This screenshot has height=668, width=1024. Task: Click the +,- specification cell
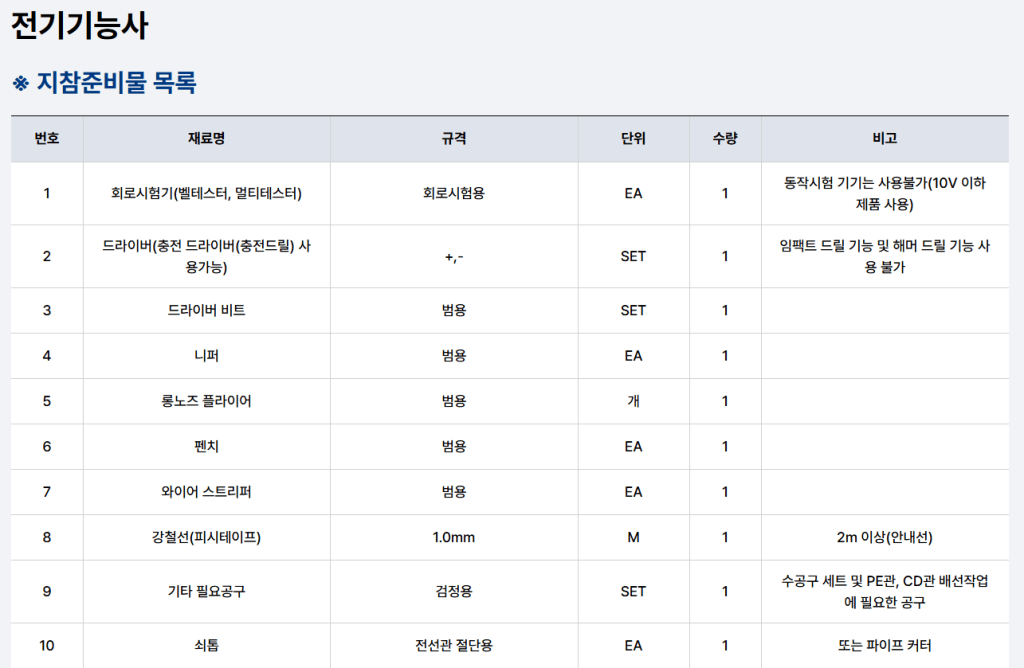click(454, 257)
